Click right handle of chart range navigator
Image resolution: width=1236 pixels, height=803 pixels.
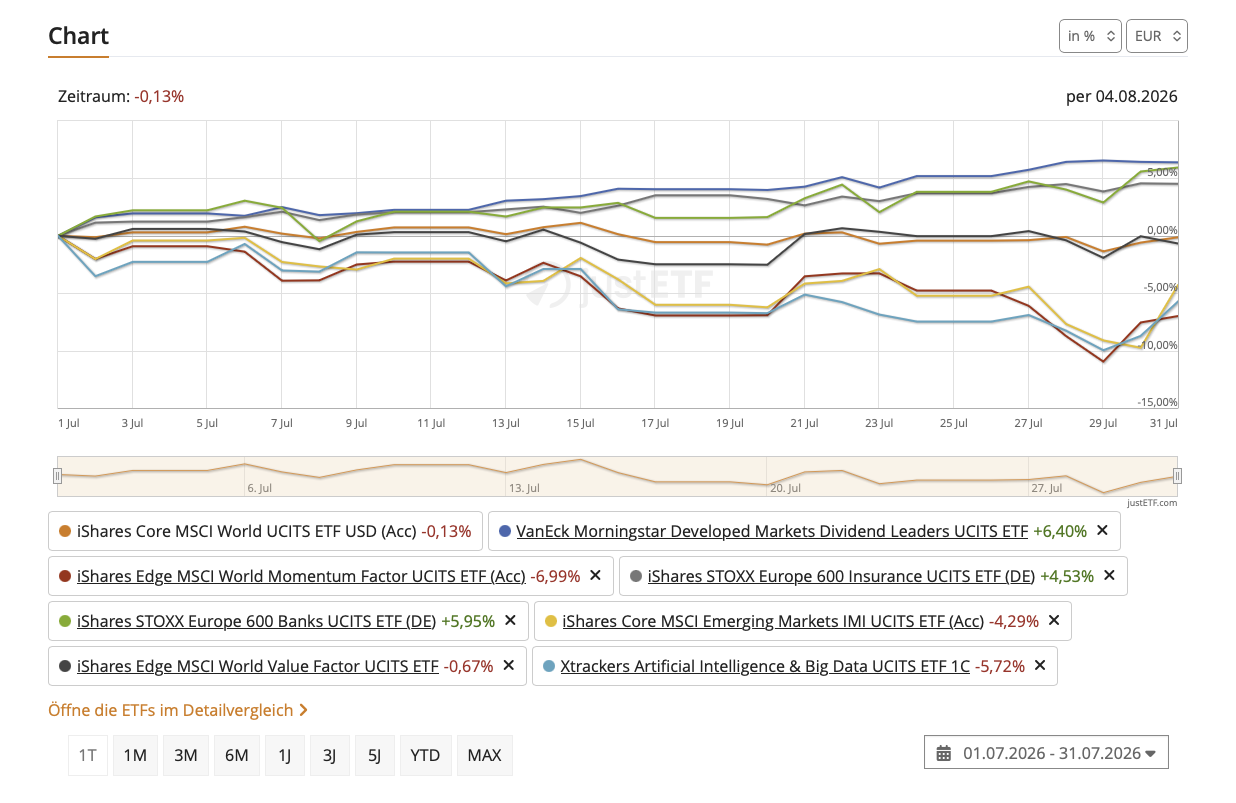pyautogui.click(x=1177, y=476)
